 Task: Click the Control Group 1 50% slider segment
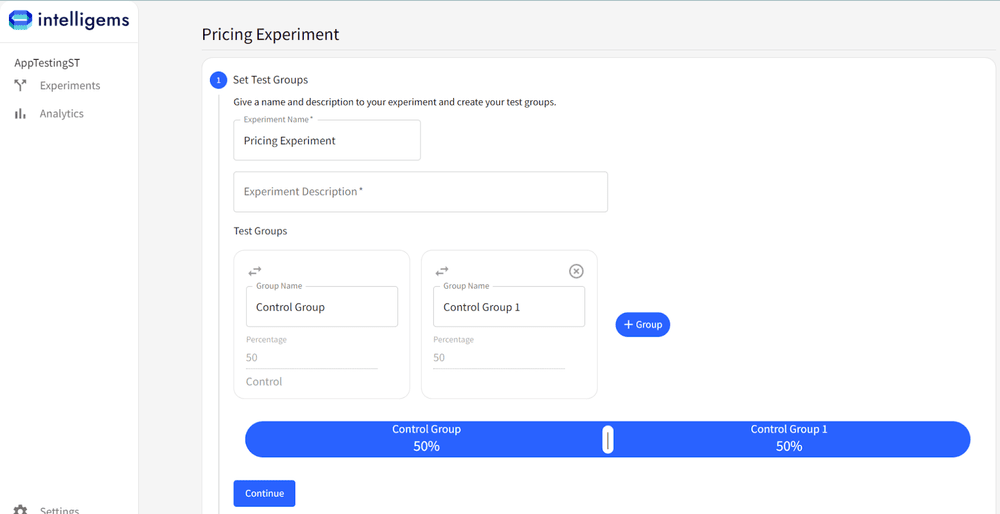(789, 439)
